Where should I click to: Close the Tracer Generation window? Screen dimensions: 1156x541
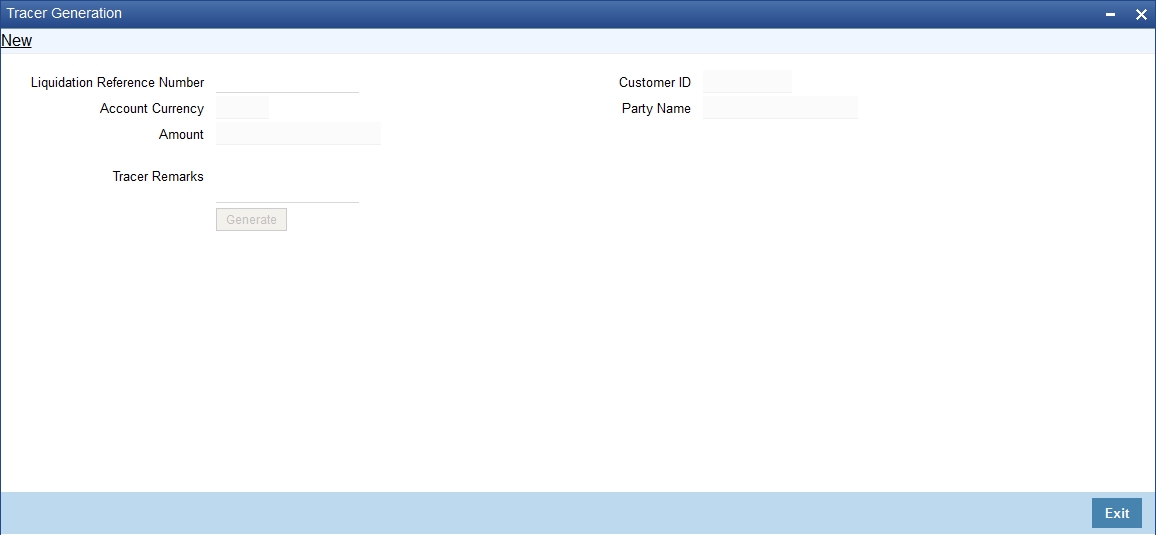(1141, 14)
